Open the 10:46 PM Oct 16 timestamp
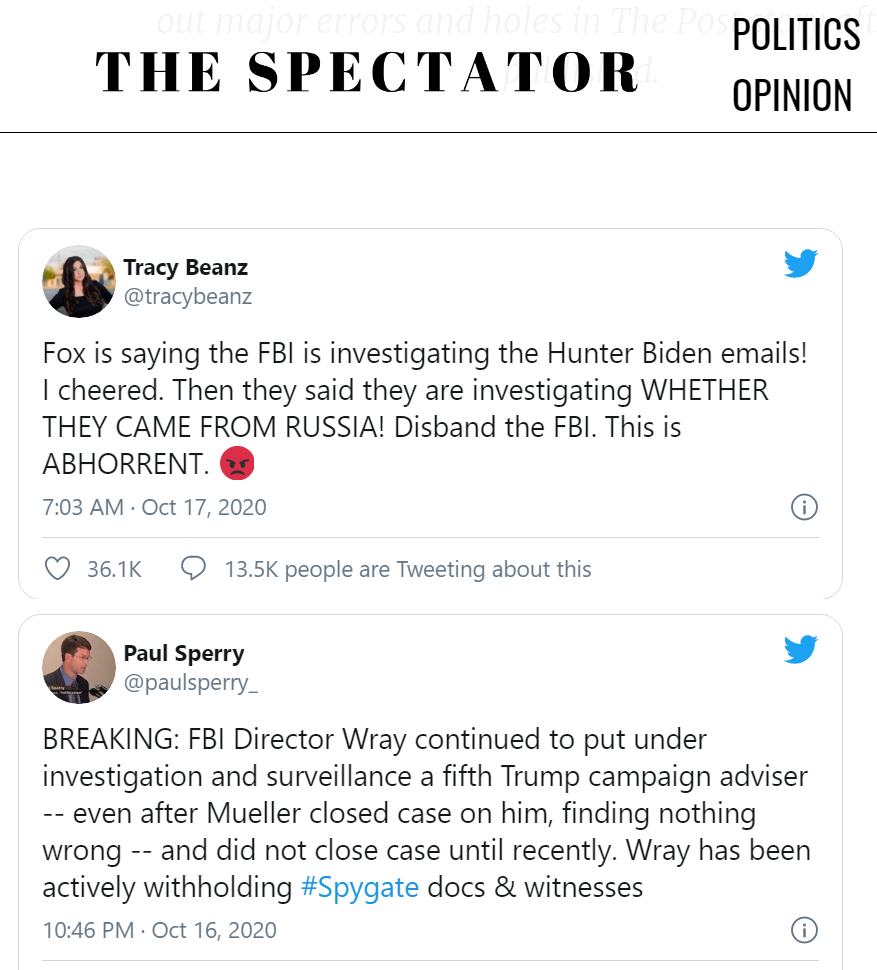877x970 pixels. click(x=159, y=930)
